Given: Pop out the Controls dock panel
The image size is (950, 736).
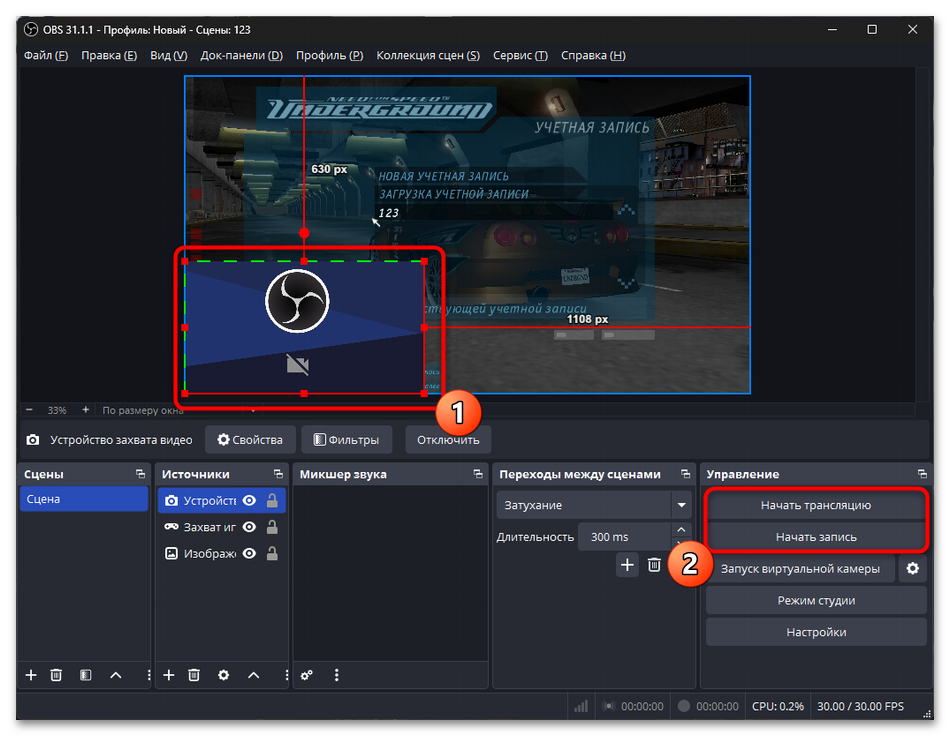Looking at the screenshot, I should pyautogui.click(x=922, y=474).
